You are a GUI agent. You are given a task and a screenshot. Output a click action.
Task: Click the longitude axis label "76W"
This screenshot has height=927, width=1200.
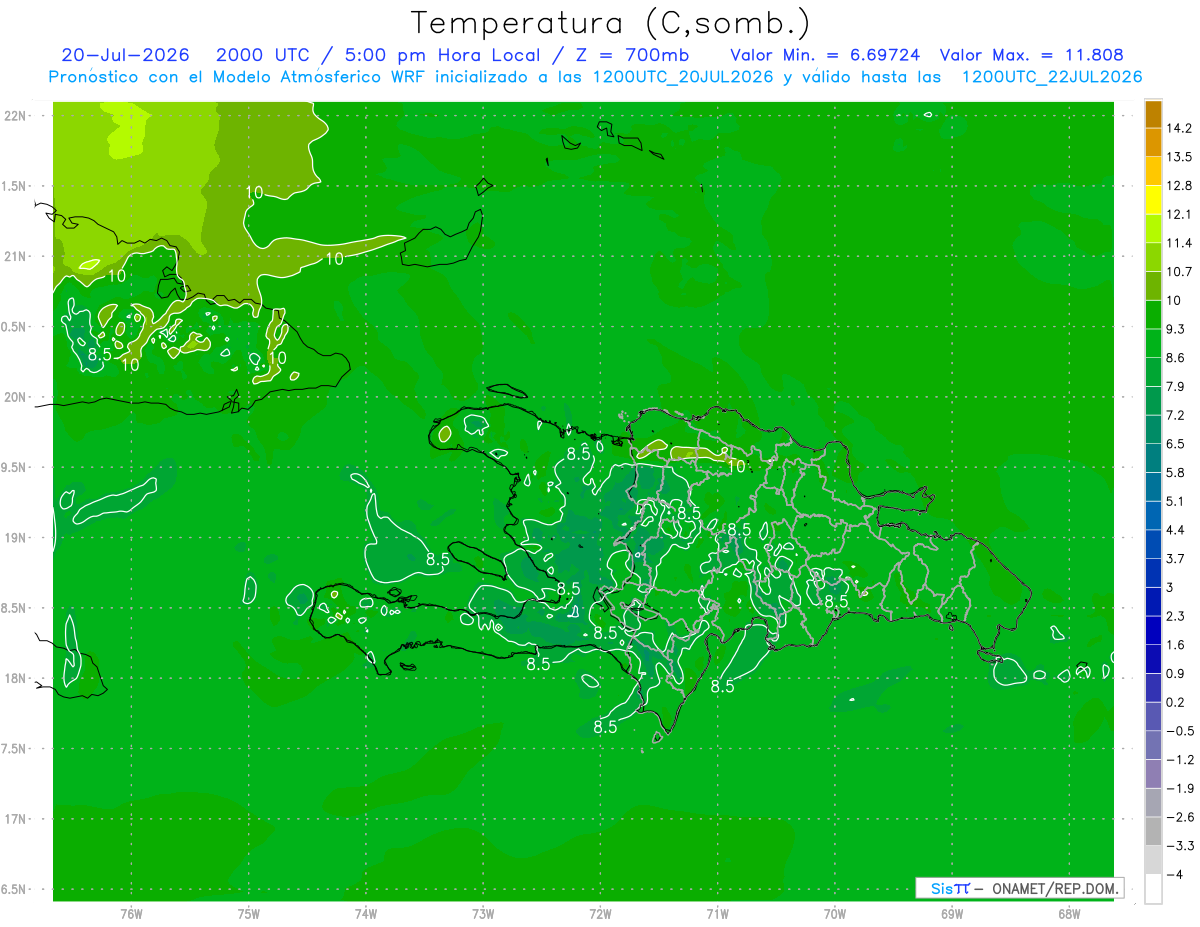(x=131, y=914)
